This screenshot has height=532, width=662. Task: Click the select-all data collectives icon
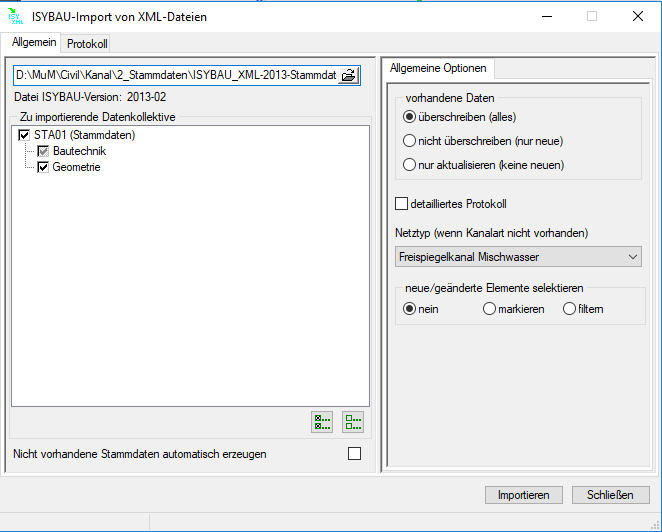(x=322, y=422)
